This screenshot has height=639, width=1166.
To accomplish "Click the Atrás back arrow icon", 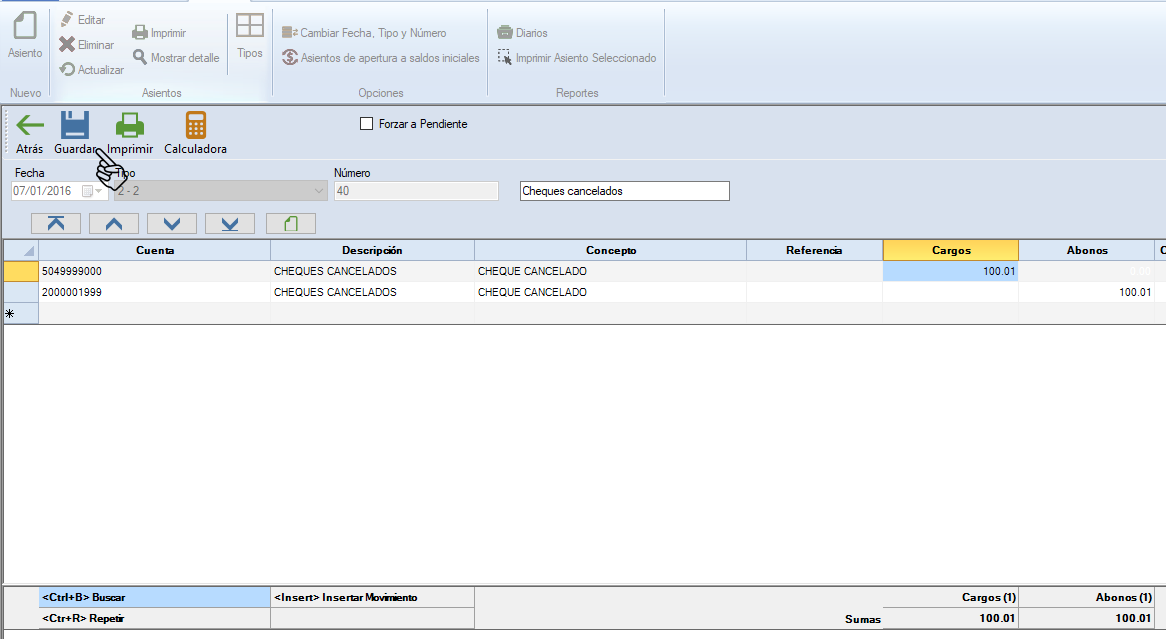I will coord(30,126).
